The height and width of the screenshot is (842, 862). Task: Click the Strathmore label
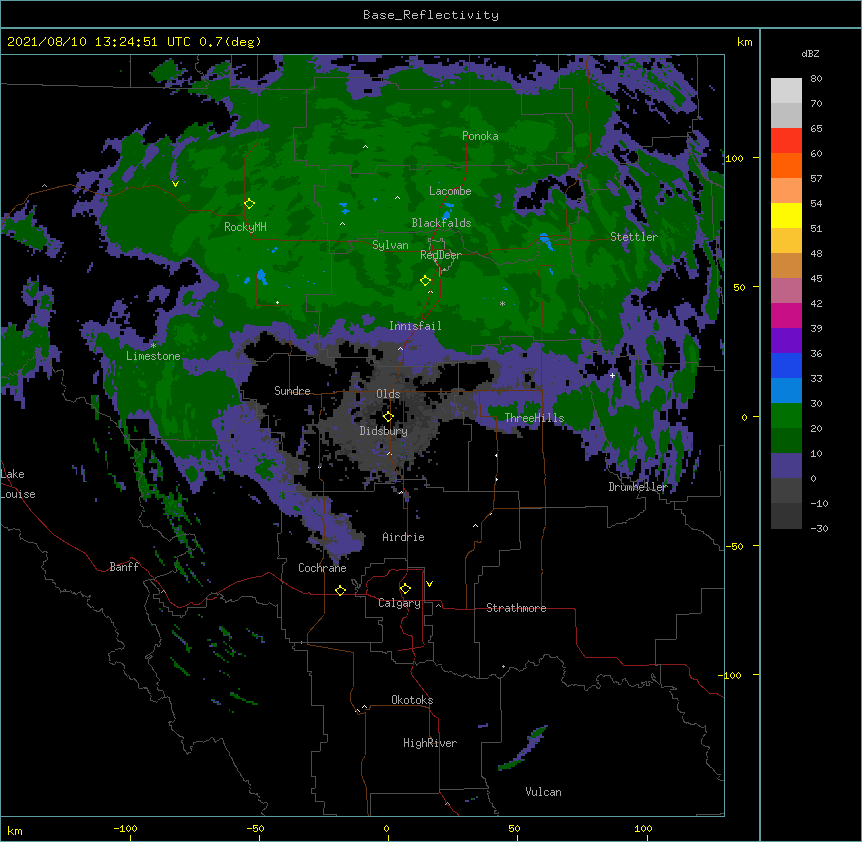(516, 608)
